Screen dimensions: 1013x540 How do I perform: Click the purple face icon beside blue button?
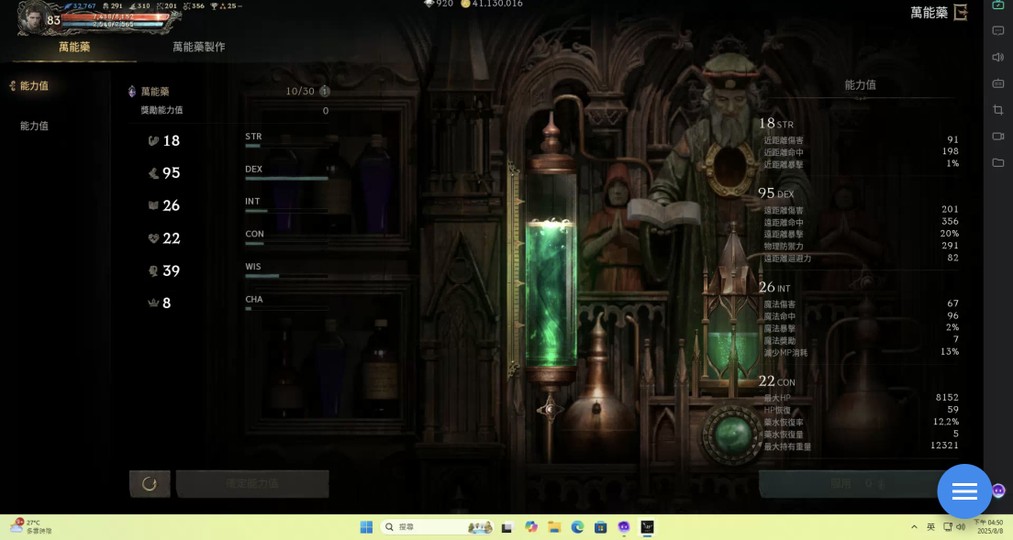[x=999, y=491]
